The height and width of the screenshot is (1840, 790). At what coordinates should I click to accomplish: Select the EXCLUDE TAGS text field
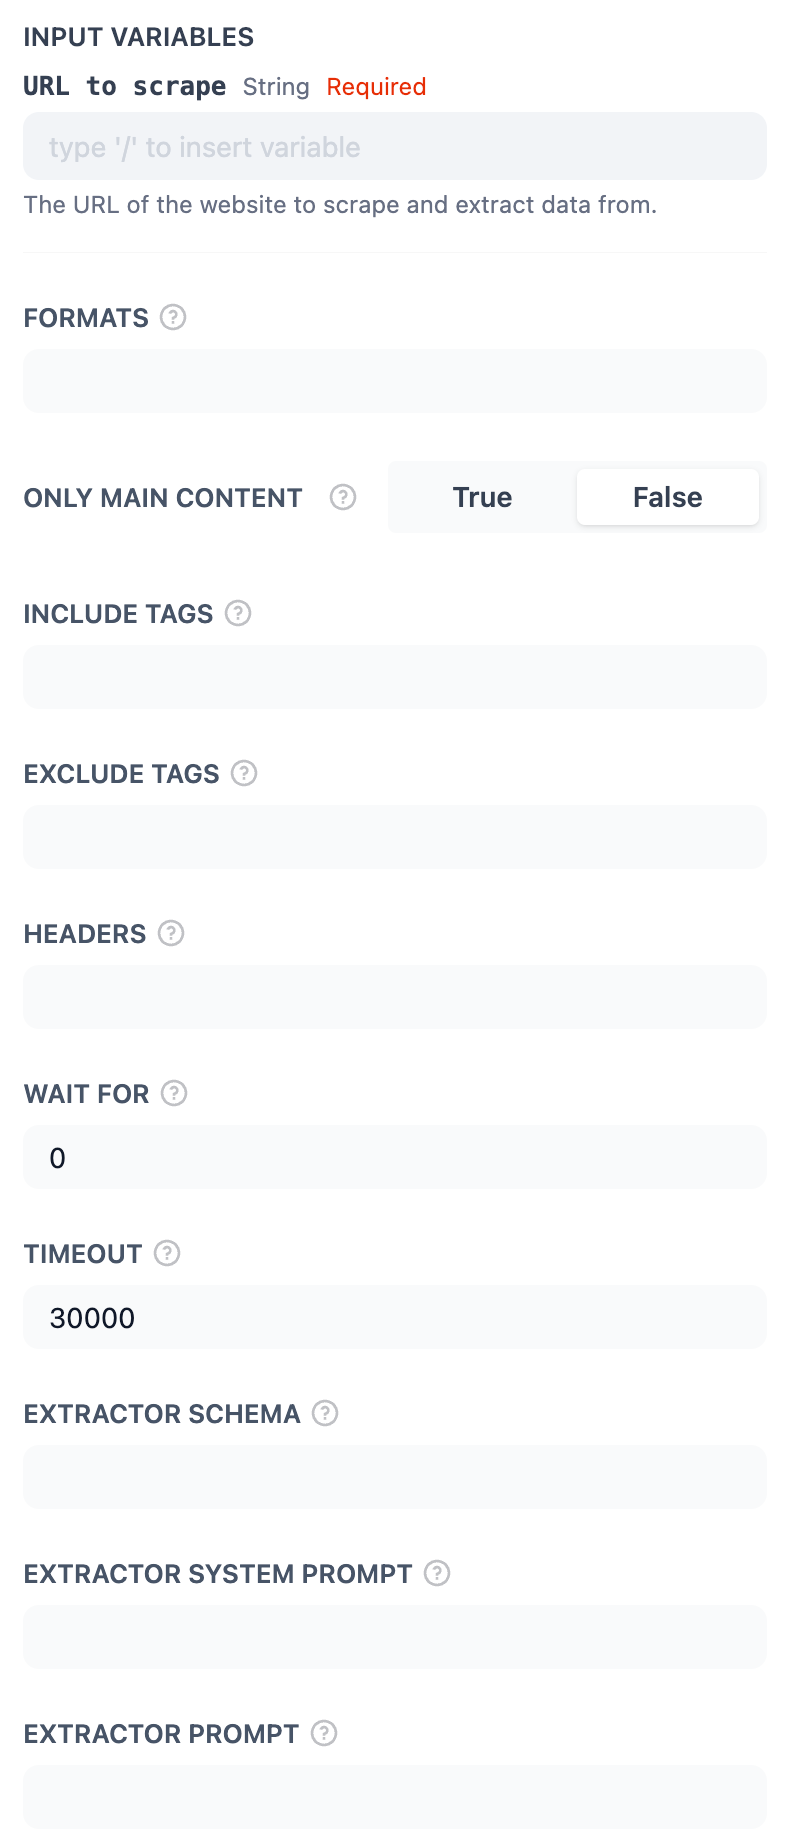395,837
